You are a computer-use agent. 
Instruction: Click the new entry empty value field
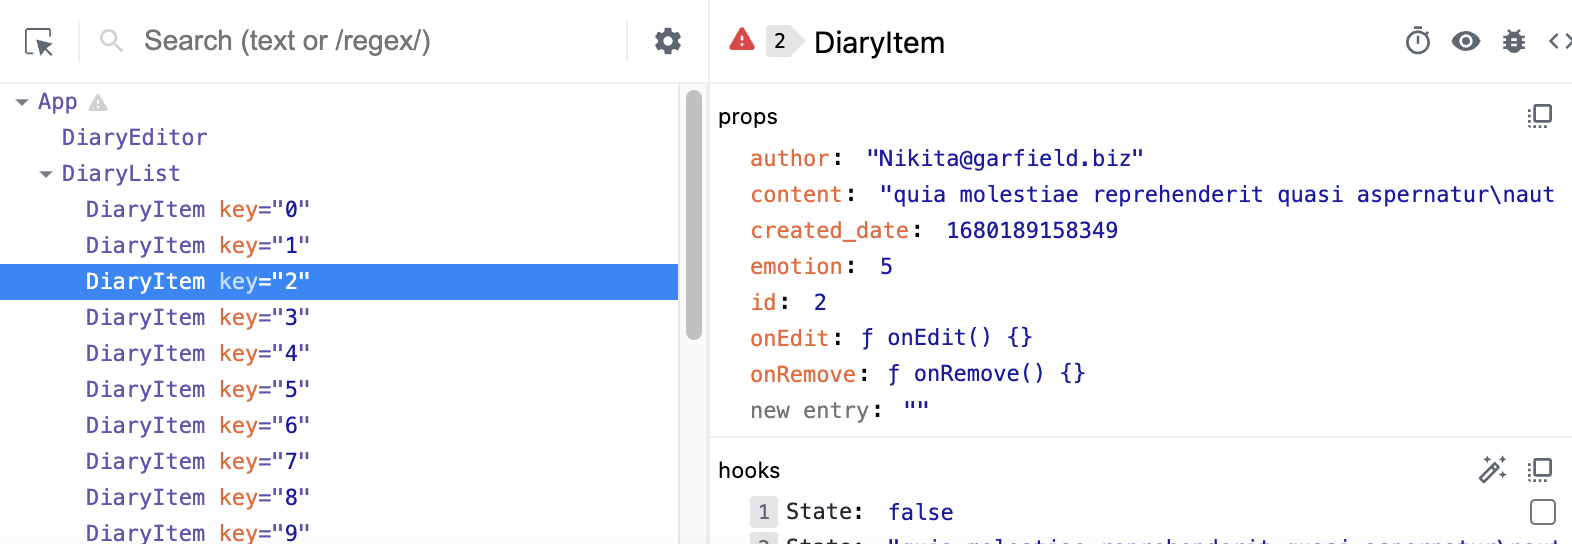(x=917, y=410)
